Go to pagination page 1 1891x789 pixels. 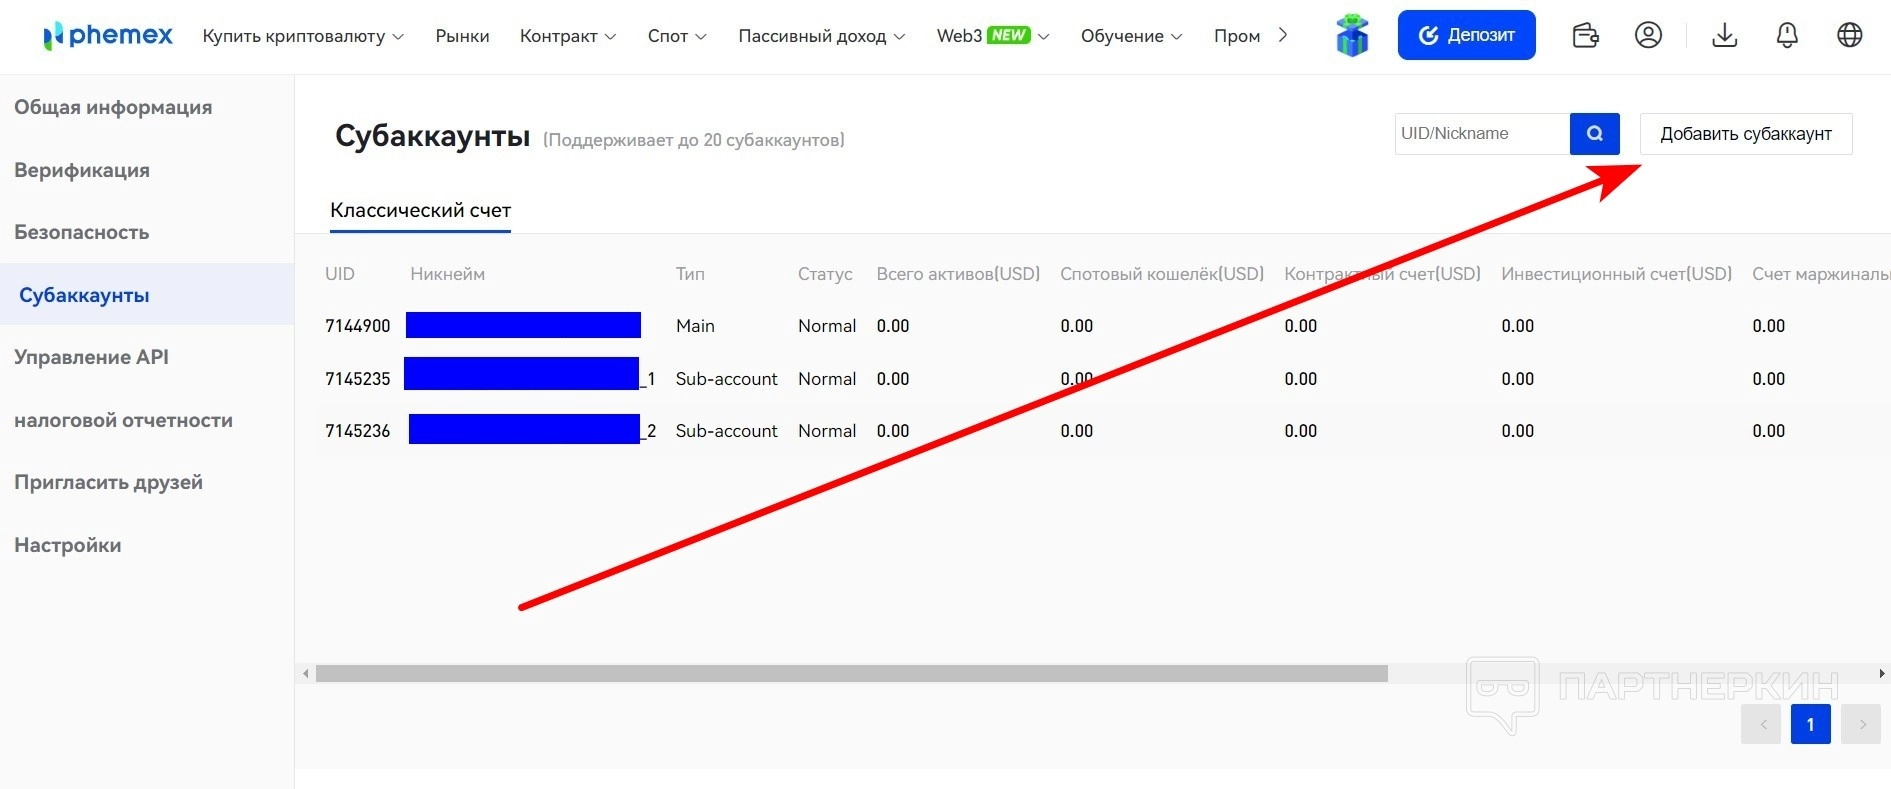click(x=1810, y=724)
